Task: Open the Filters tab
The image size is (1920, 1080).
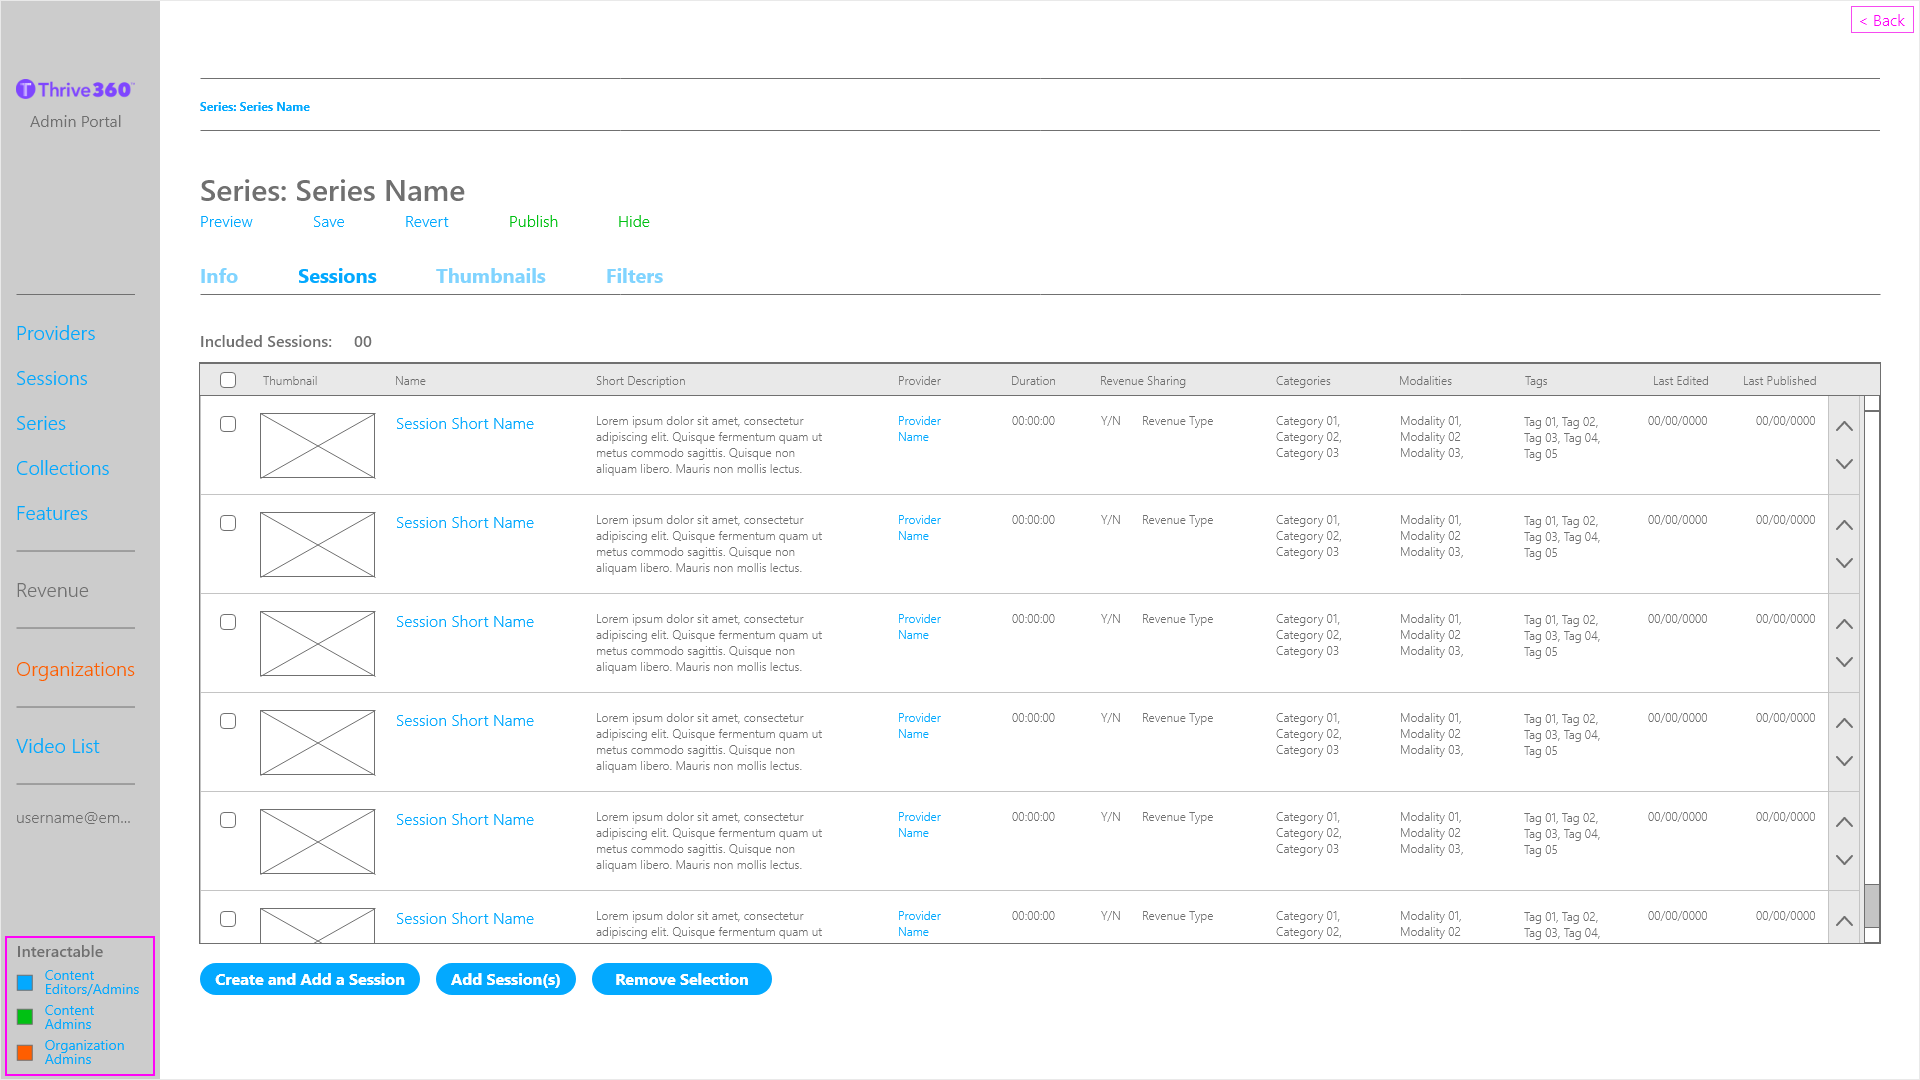Action: pyautogui.click(x=634, y=276)
